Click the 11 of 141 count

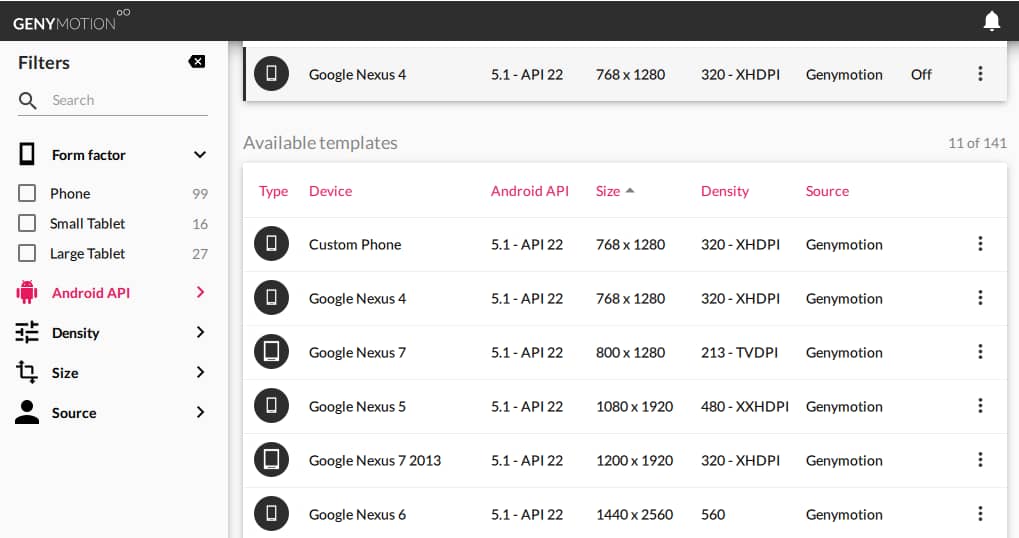click(x=977, y=143)
